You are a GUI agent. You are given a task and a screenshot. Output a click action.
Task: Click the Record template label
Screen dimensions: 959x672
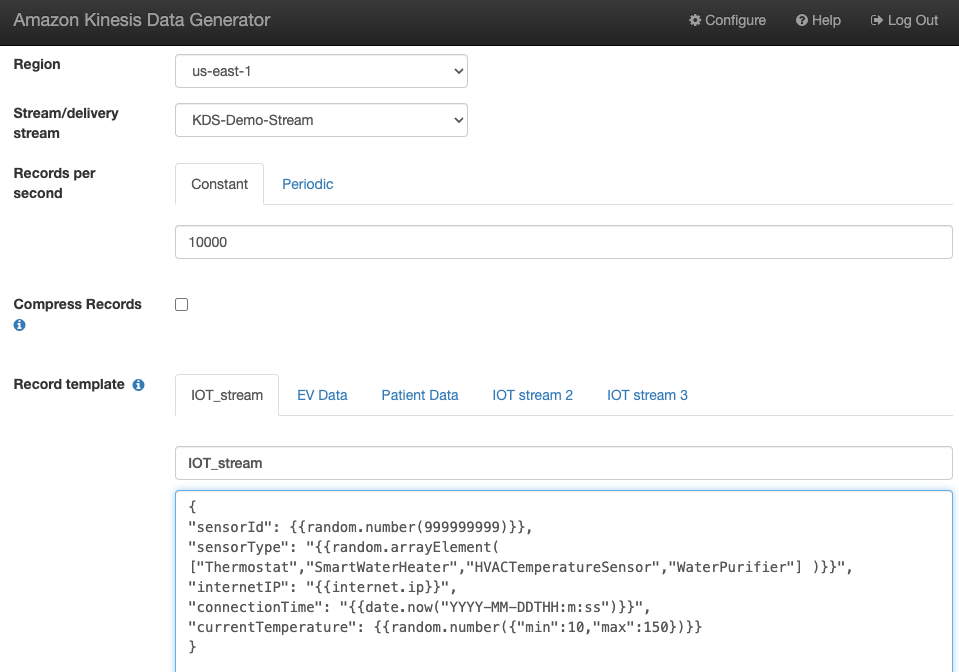69,384
